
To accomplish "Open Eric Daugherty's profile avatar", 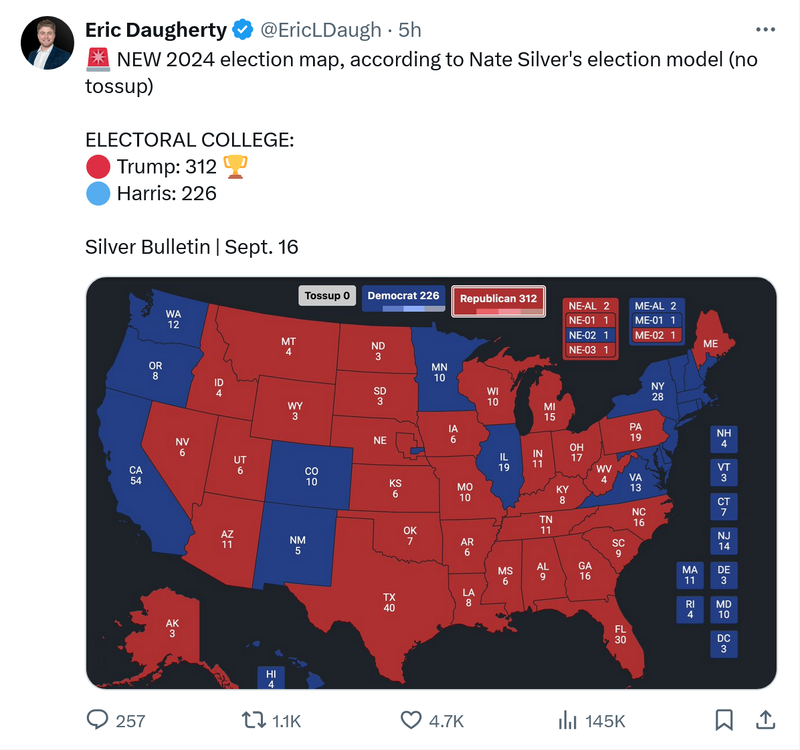I will click(x=47, y=43).
